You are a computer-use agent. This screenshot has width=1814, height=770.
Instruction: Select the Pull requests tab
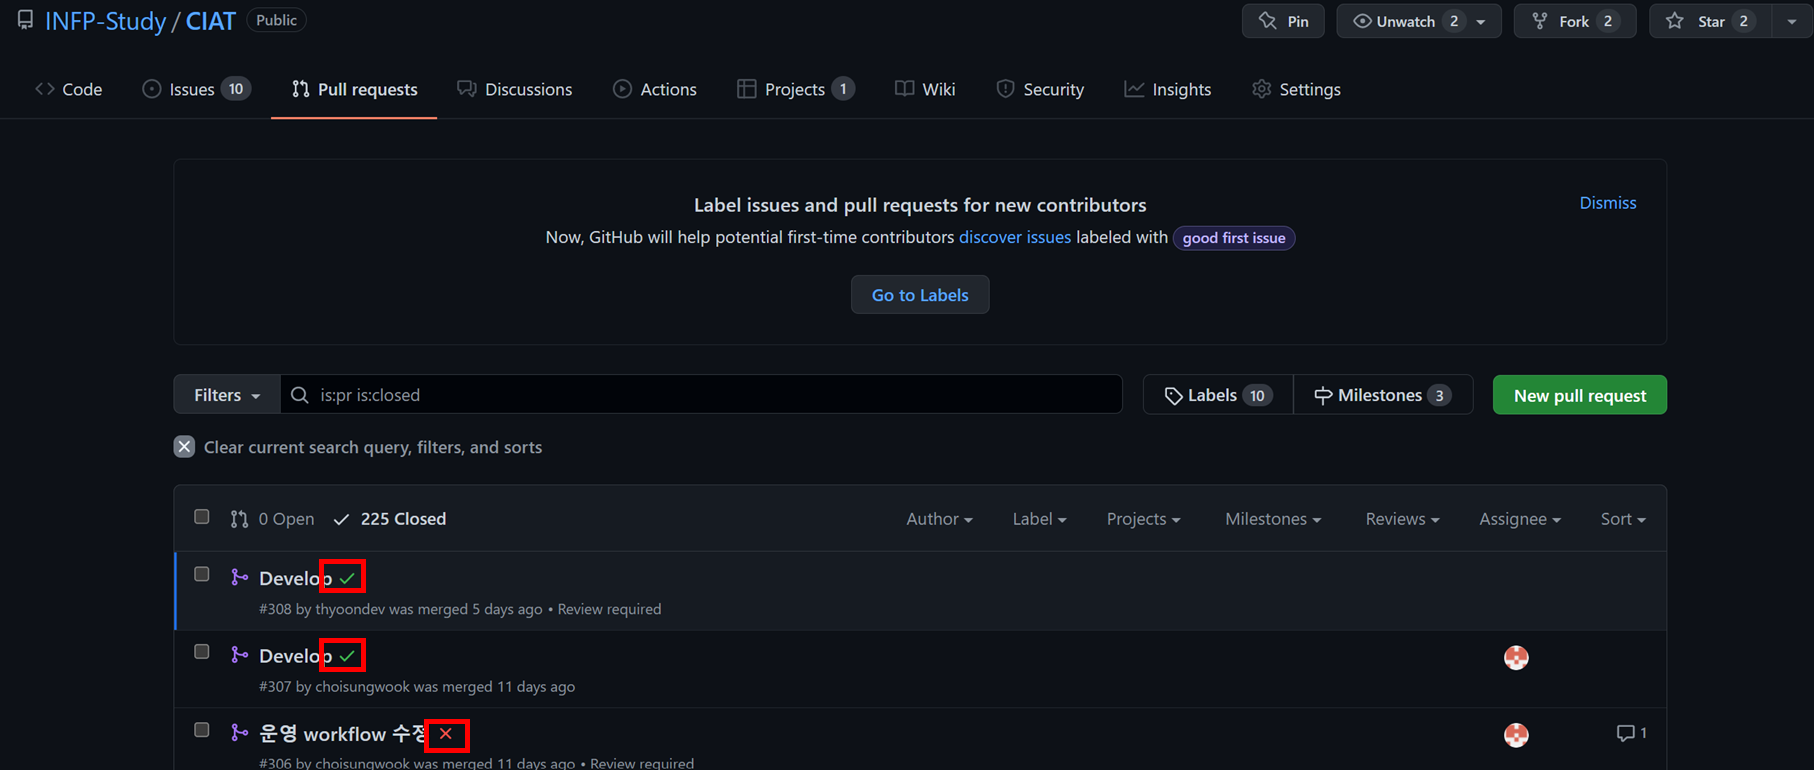click(354, 89)
